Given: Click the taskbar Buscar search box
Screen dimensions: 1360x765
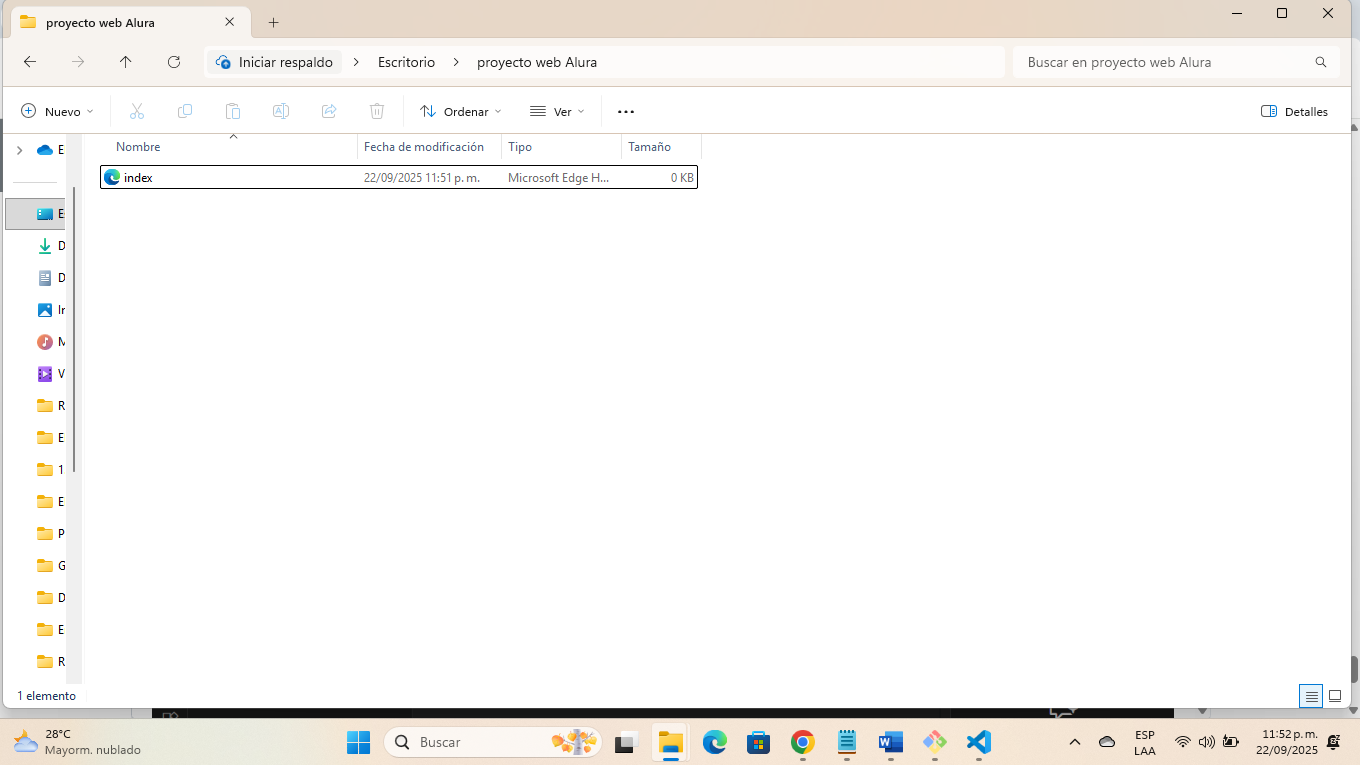Looking at the screenshot, I should pyautogui.click(x=493, y=742).
